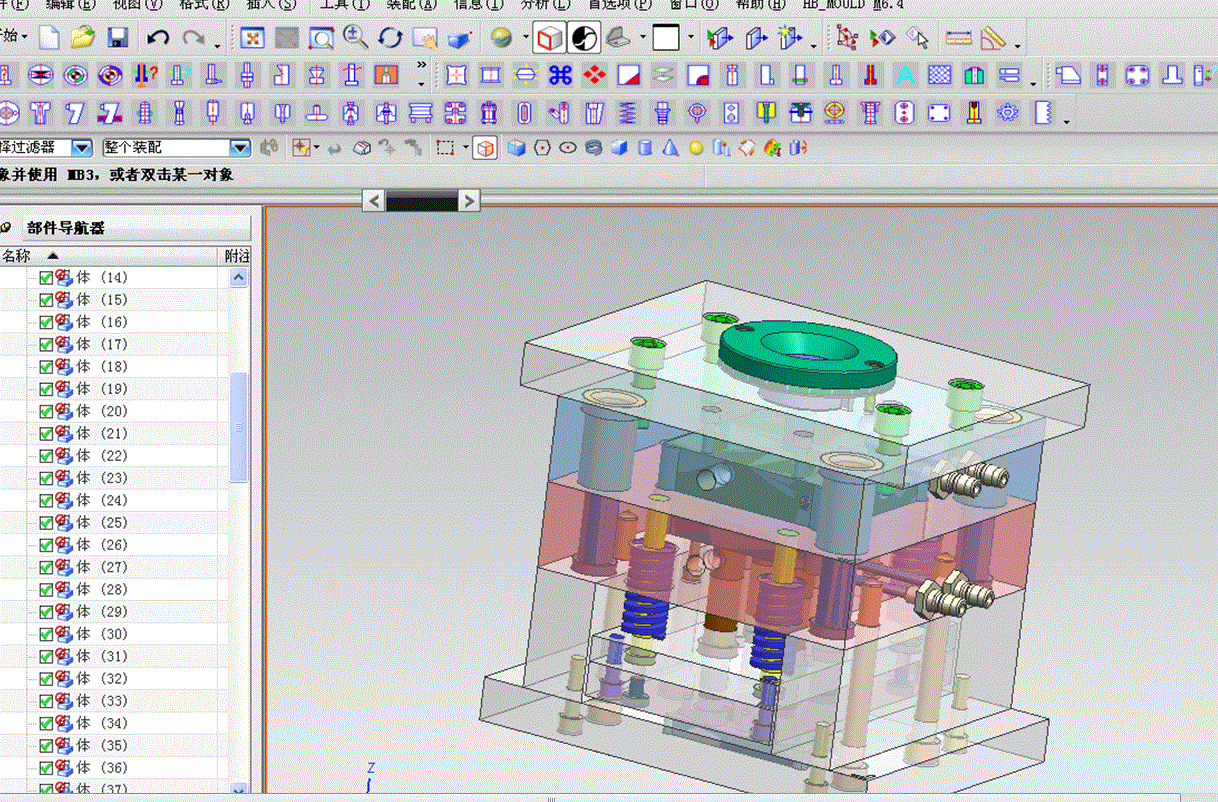Click the dashed rectangle selection icon
This screenshot has height=802, width=1218.
[446, 148]
